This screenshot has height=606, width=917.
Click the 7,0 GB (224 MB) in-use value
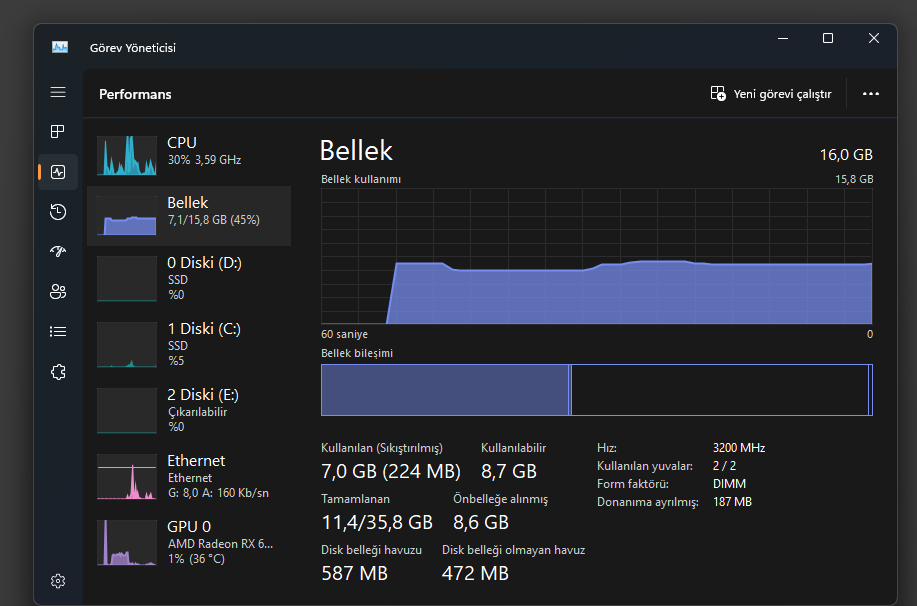click(x=391, y=471)
